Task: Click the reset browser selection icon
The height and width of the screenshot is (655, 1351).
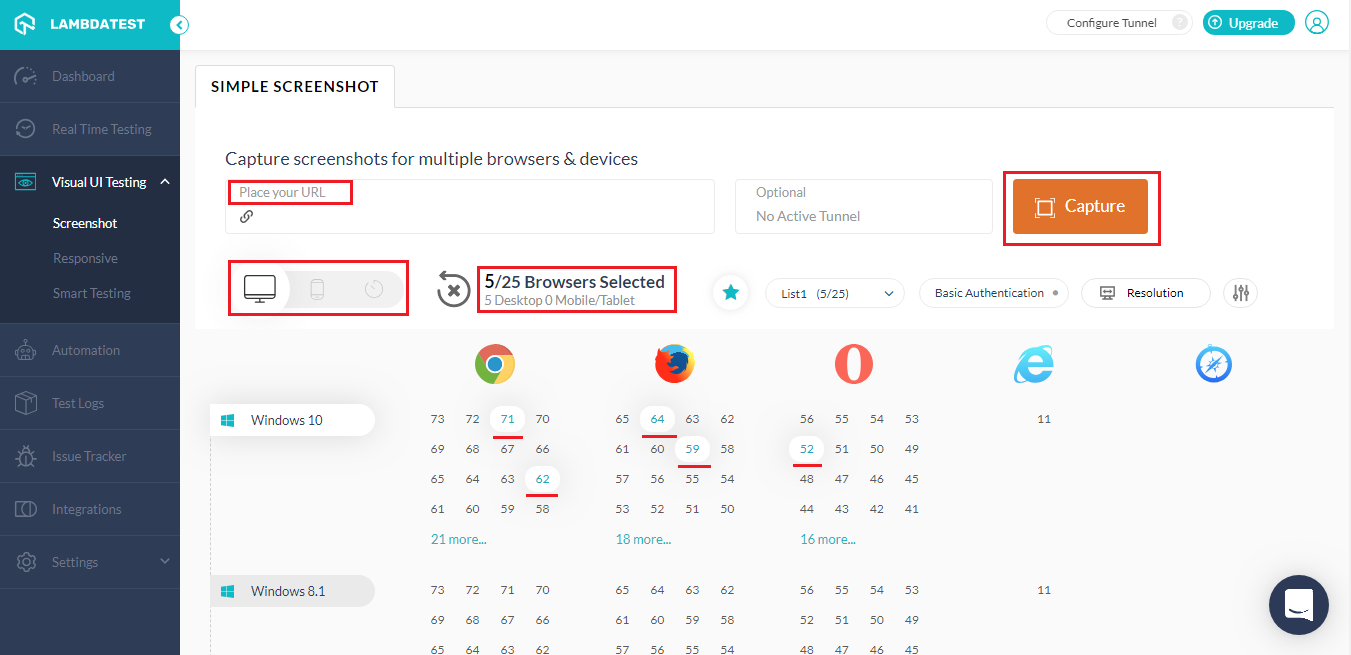Action: [453, 289]
